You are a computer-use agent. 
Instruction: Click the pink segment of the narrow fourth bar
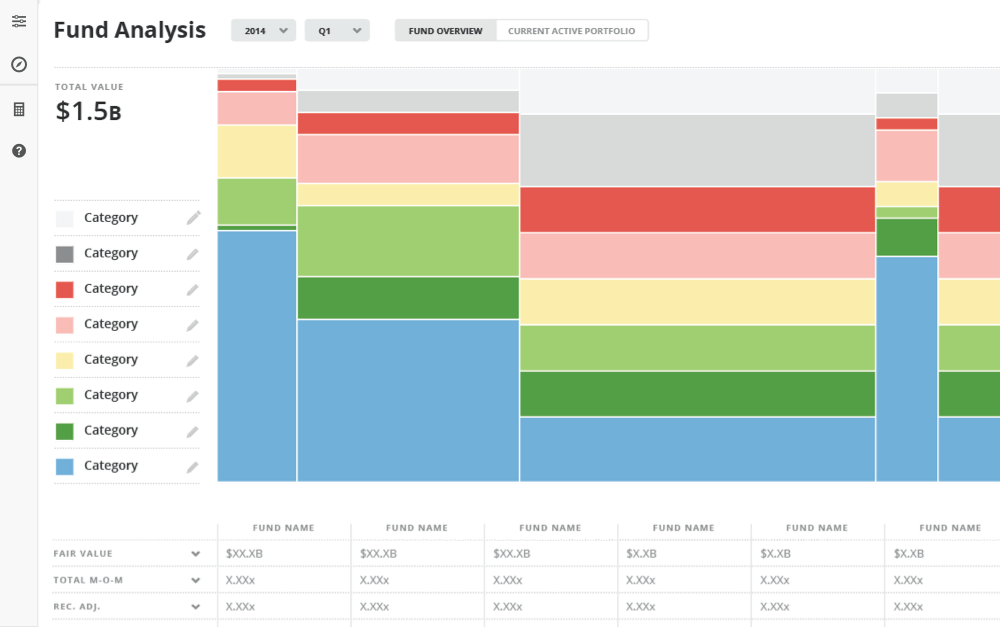pos(907,156)
